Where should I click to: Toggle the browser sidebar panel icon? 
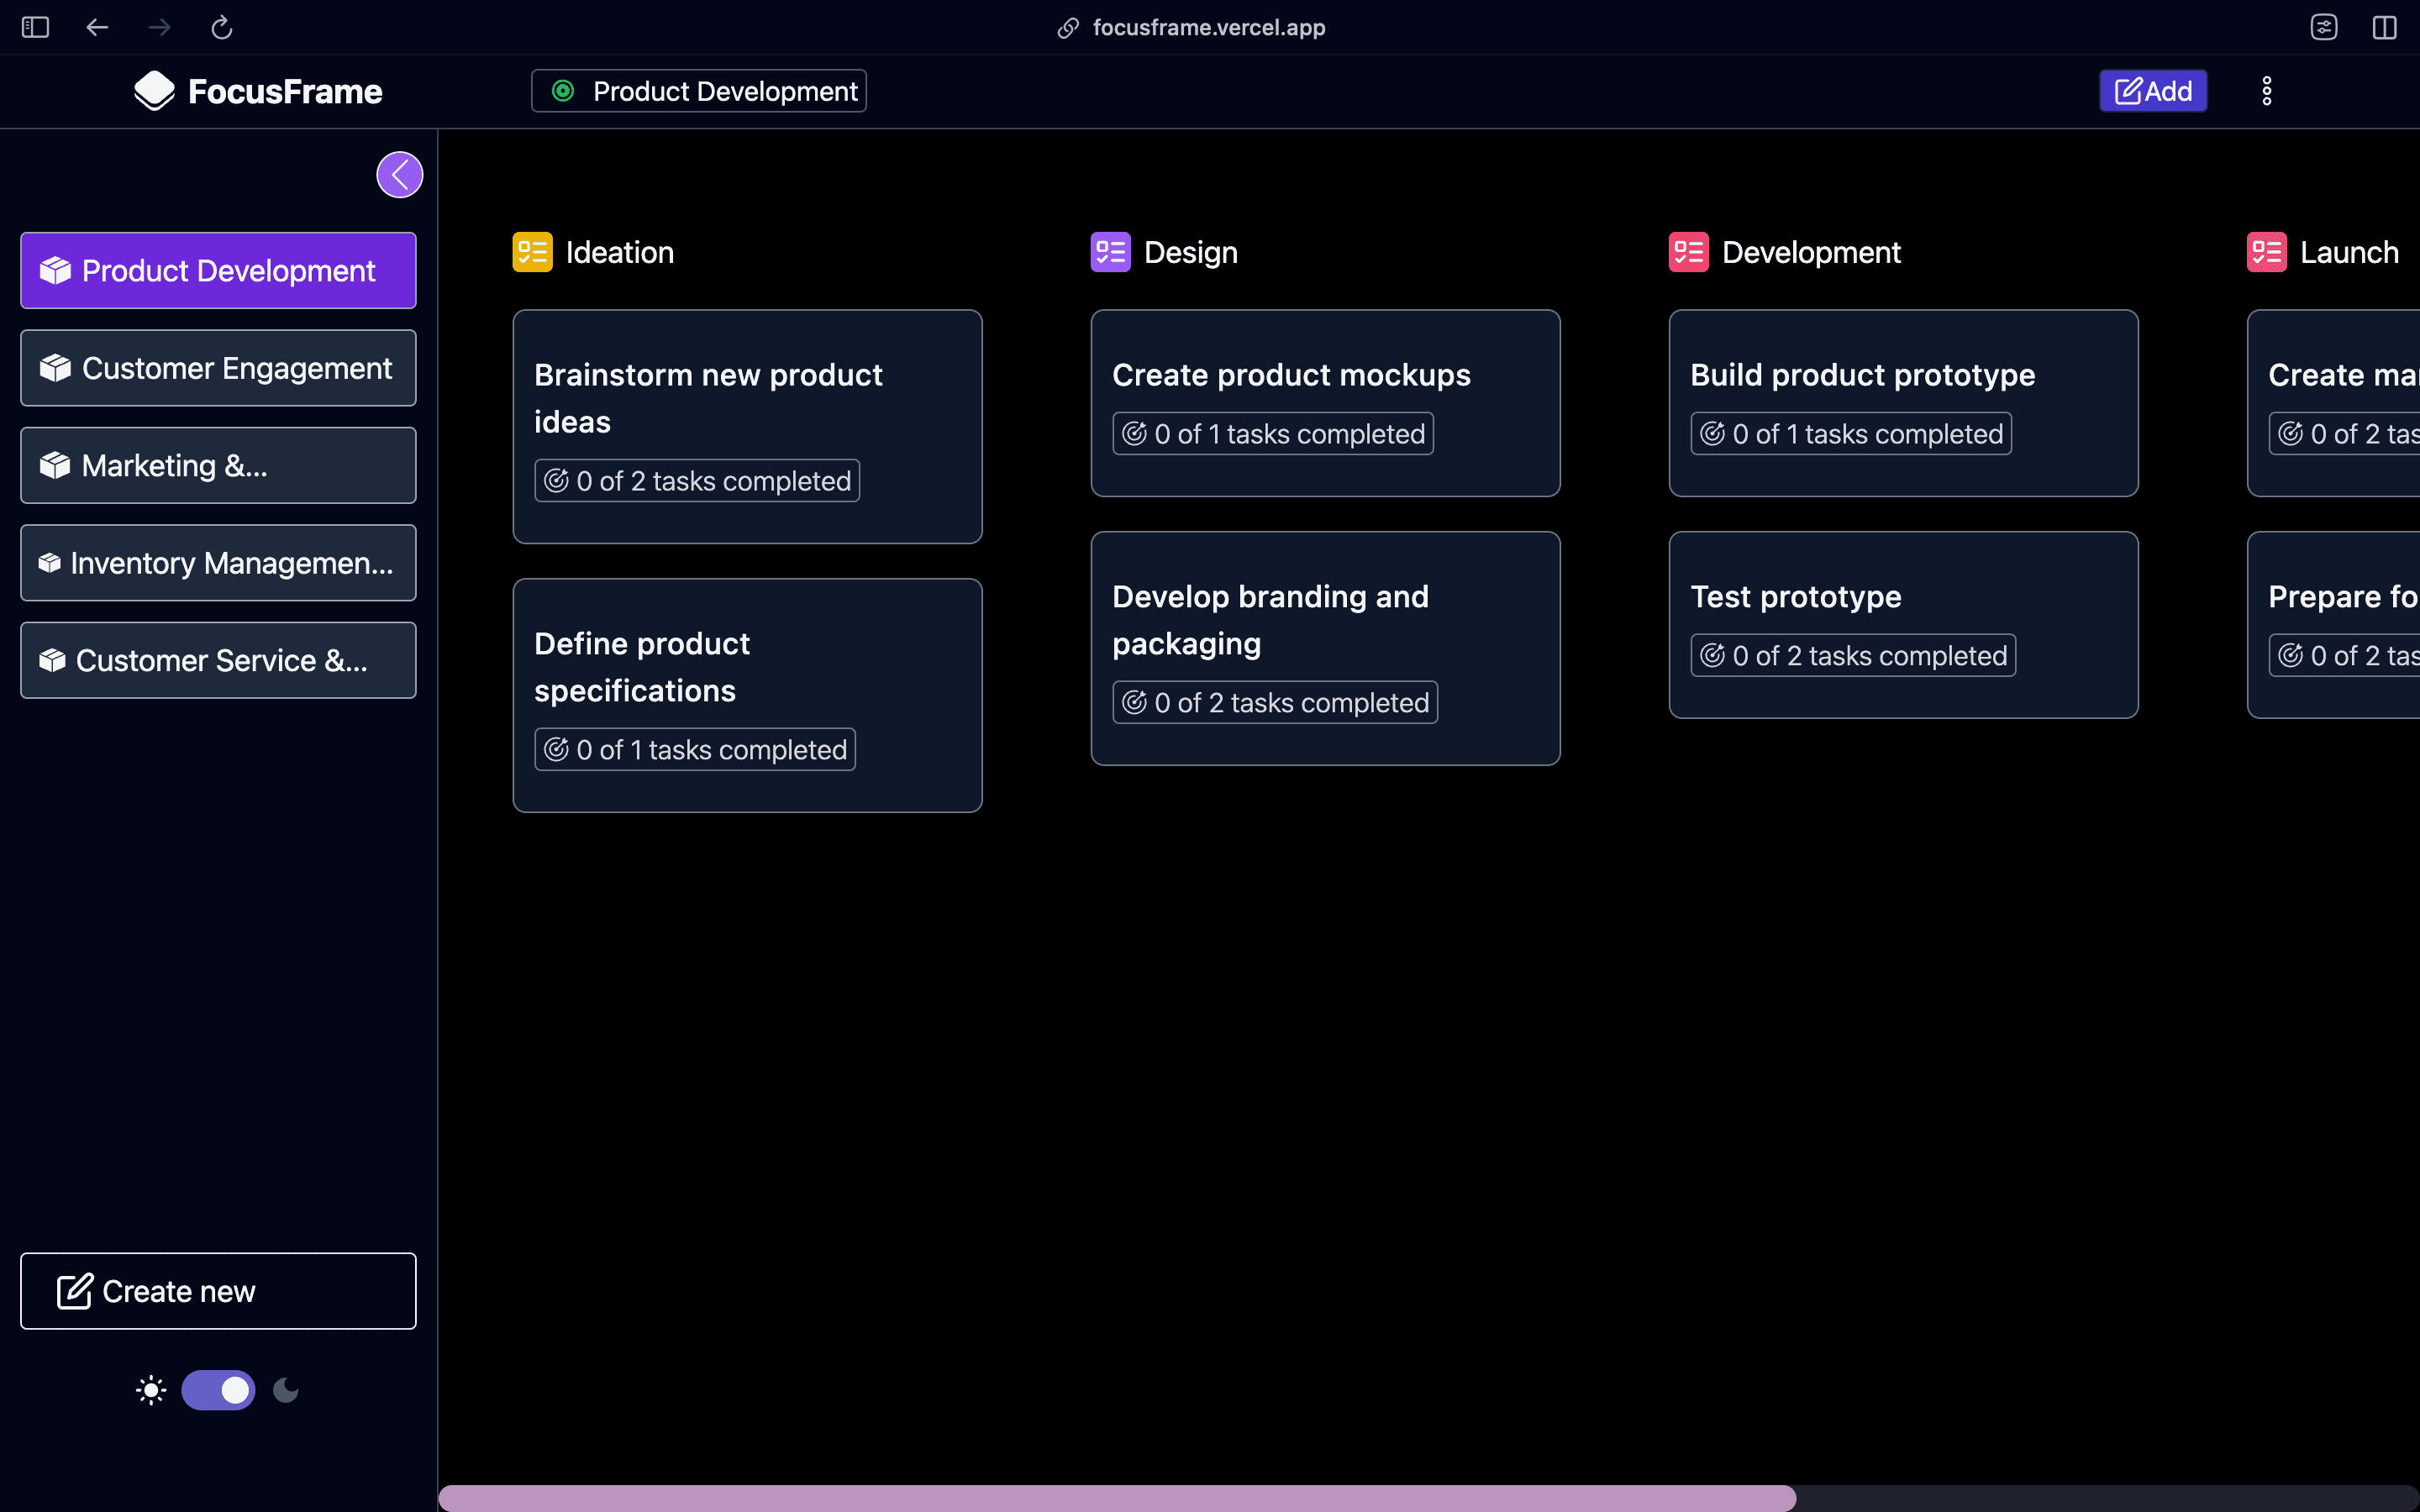[35, 27]
